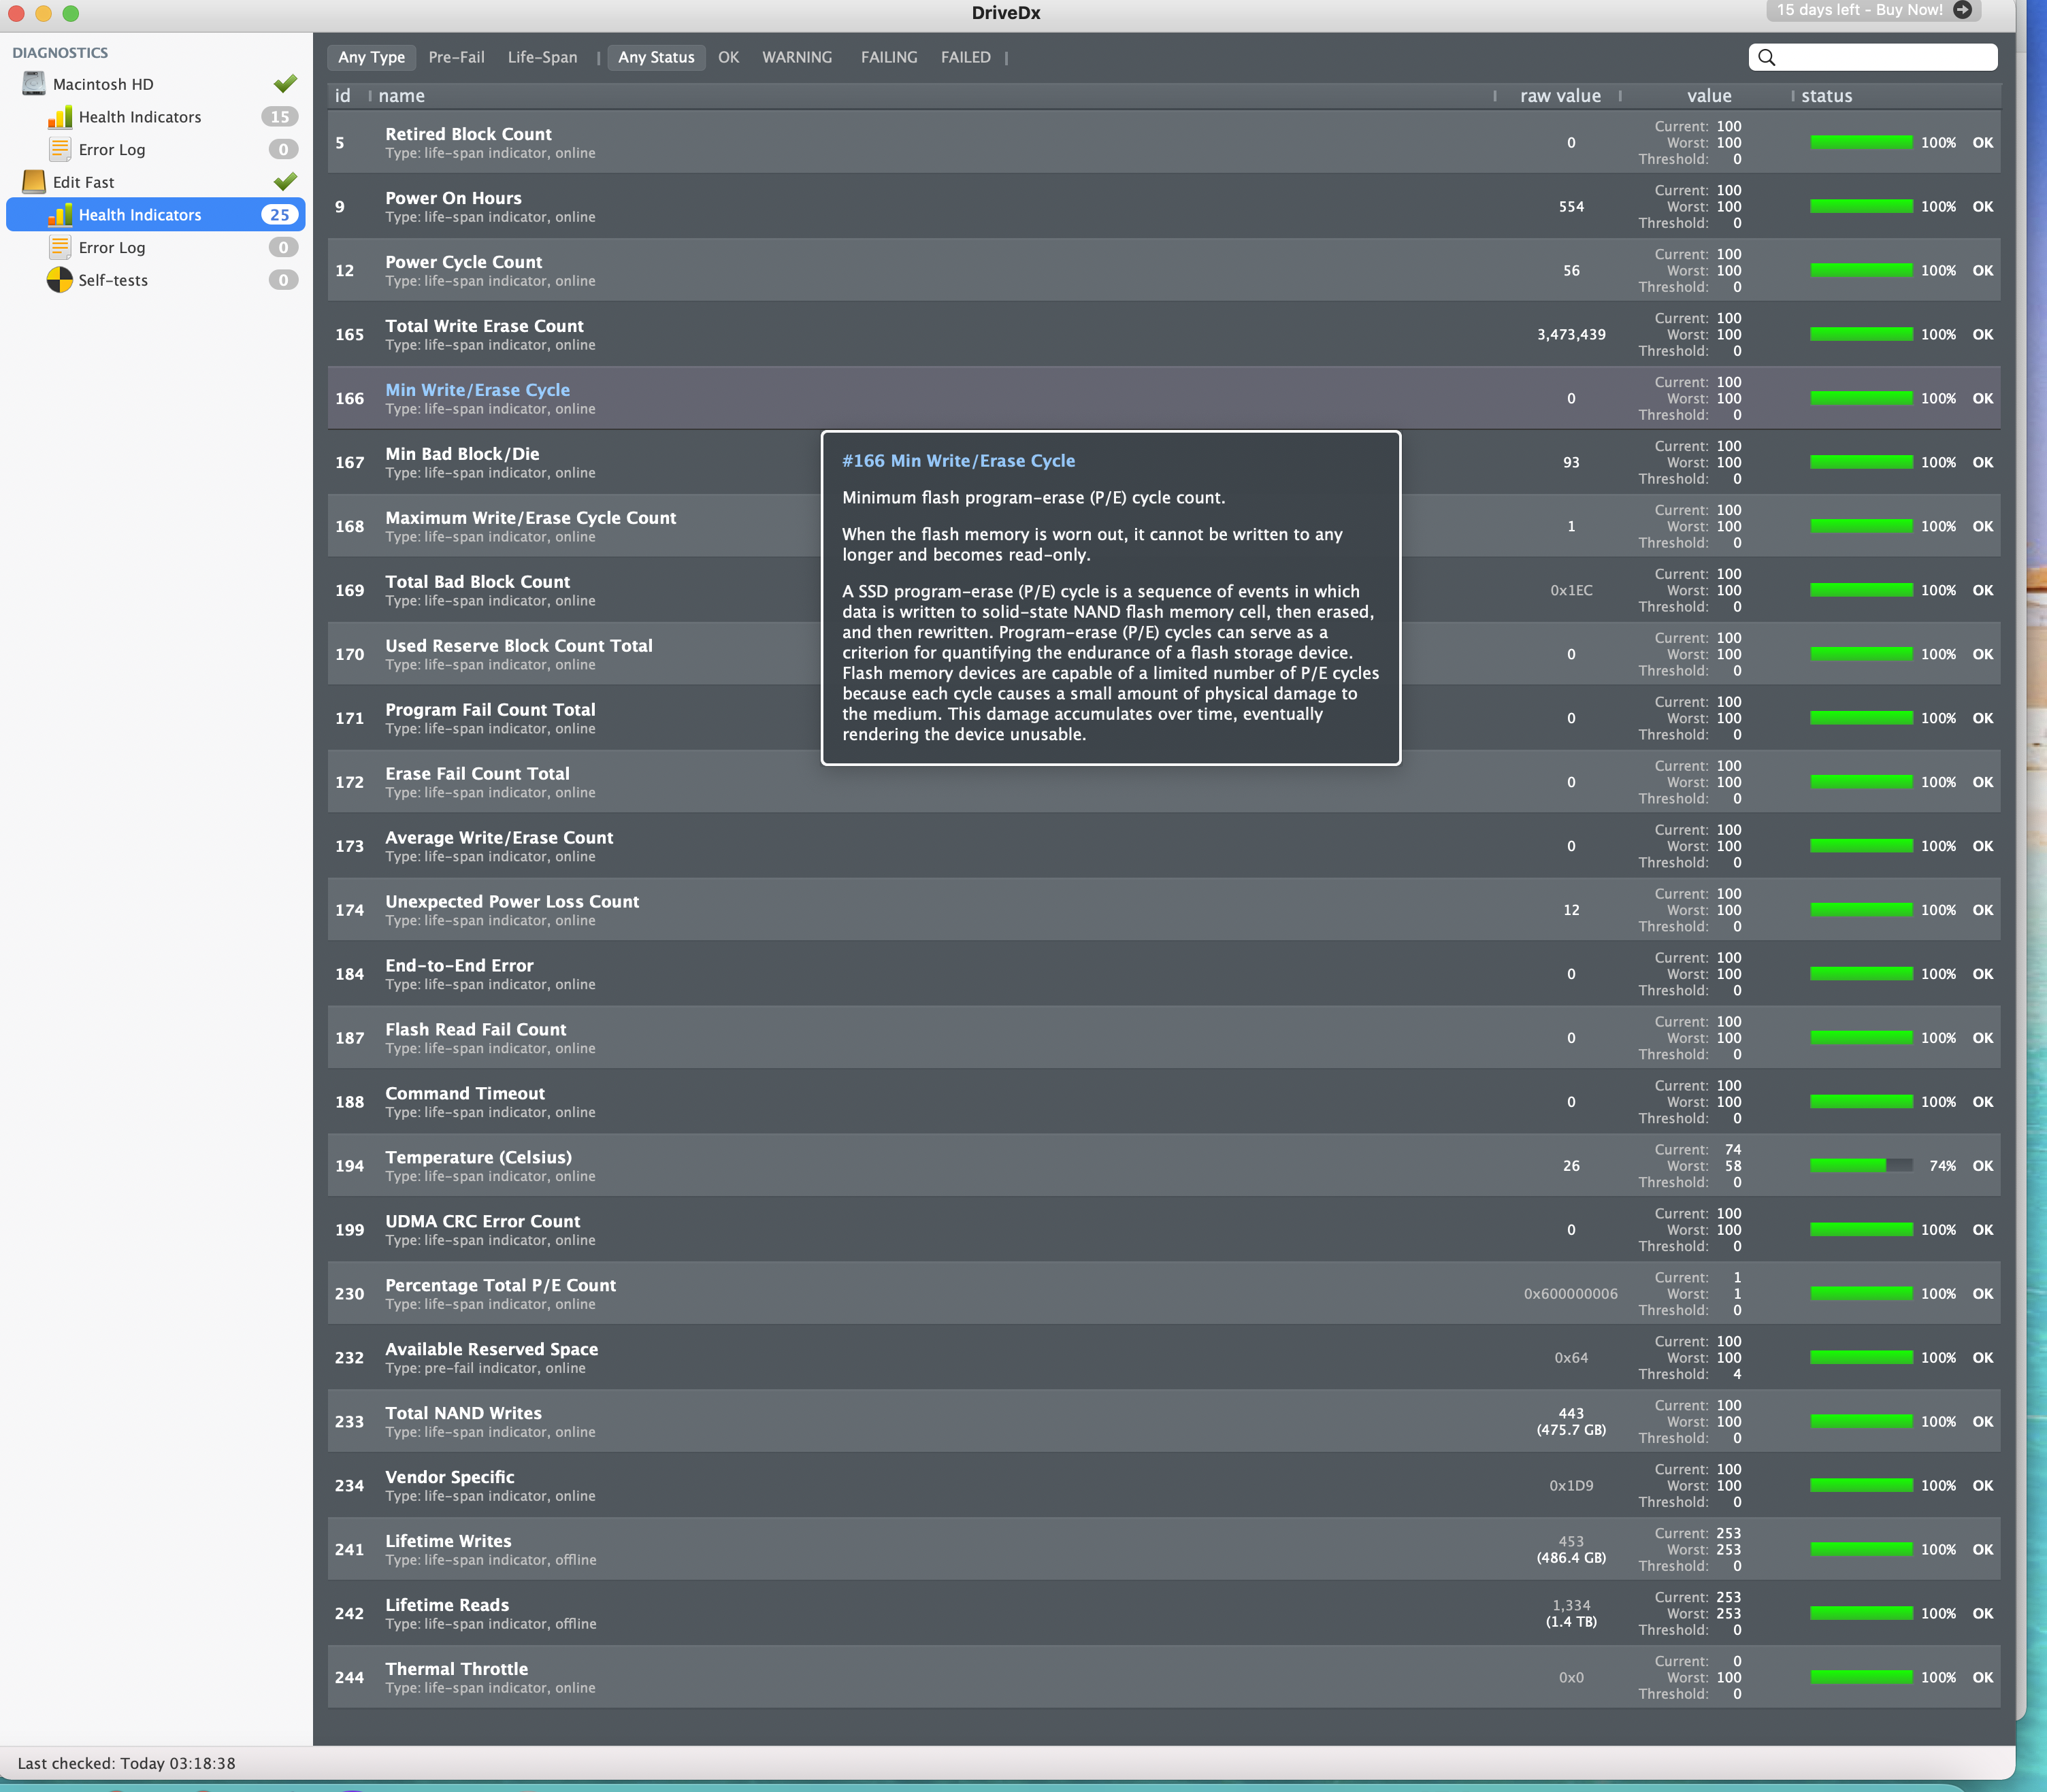Click the 15 days left Buy Now button
The image size is (2047, 1792).
tap(1859, 10)
